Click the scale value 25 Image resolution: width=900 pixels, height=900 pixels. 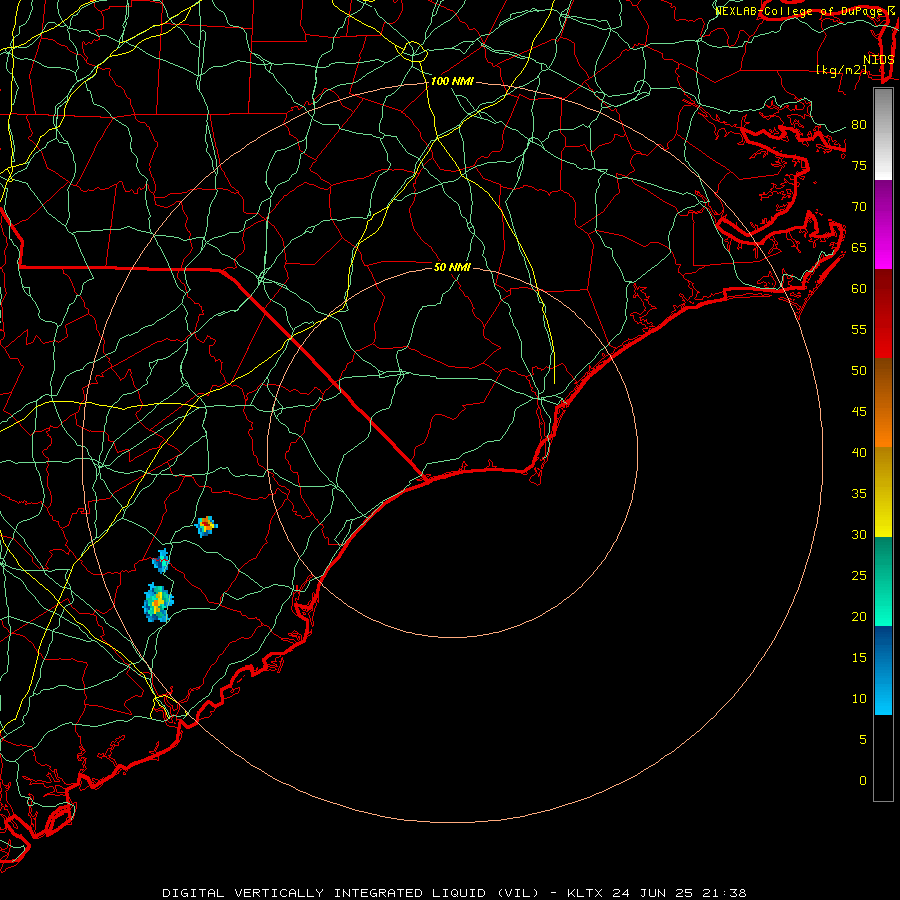pyautogui.click(x=859, y=576)
